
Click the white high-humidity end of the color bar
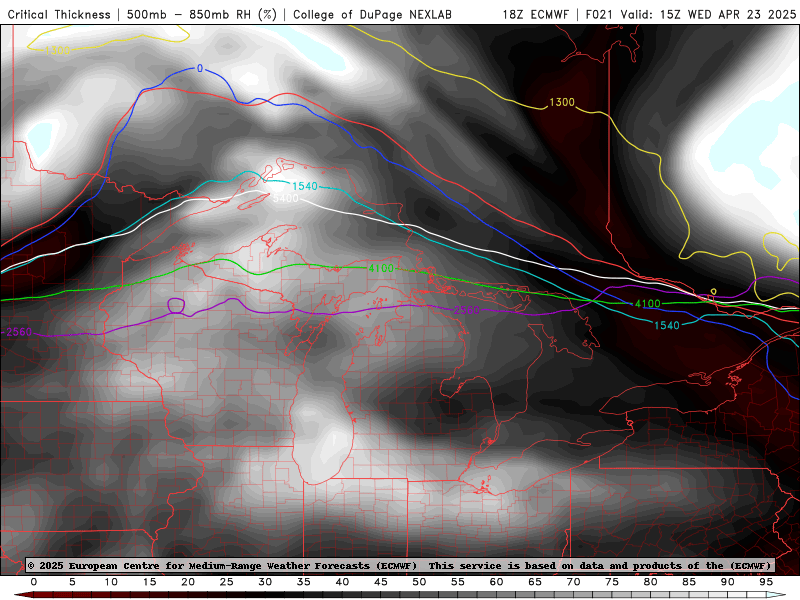[776, 595]
